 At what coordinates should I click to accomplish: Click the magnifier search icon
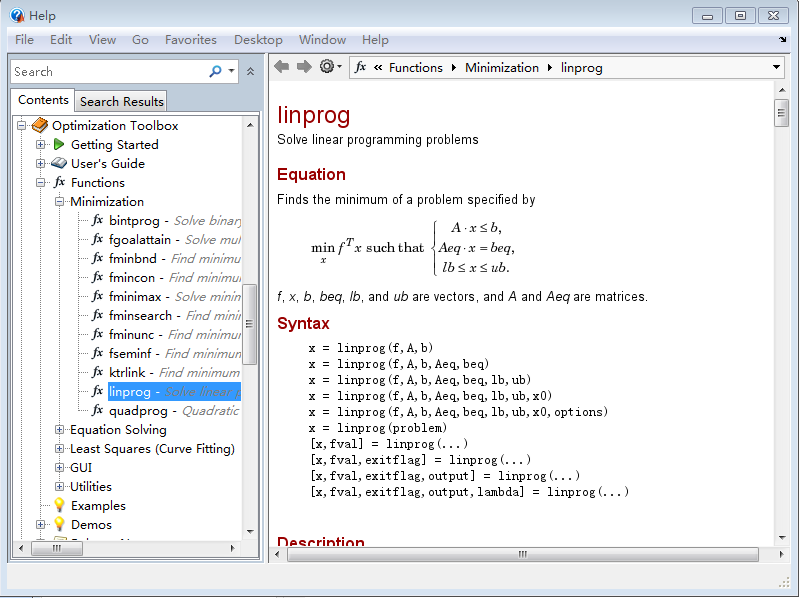click(216, 71)
